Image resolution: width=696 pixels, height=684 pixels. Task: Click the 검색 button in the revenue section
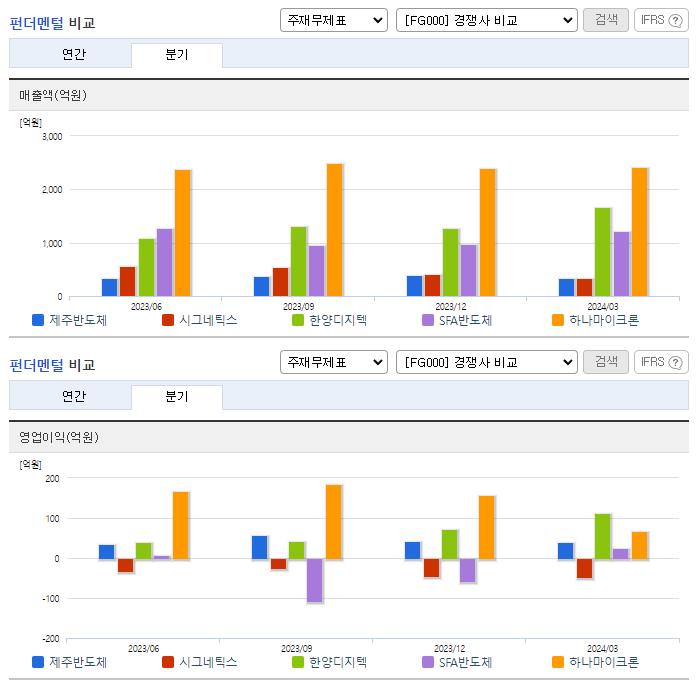[606, 20]
